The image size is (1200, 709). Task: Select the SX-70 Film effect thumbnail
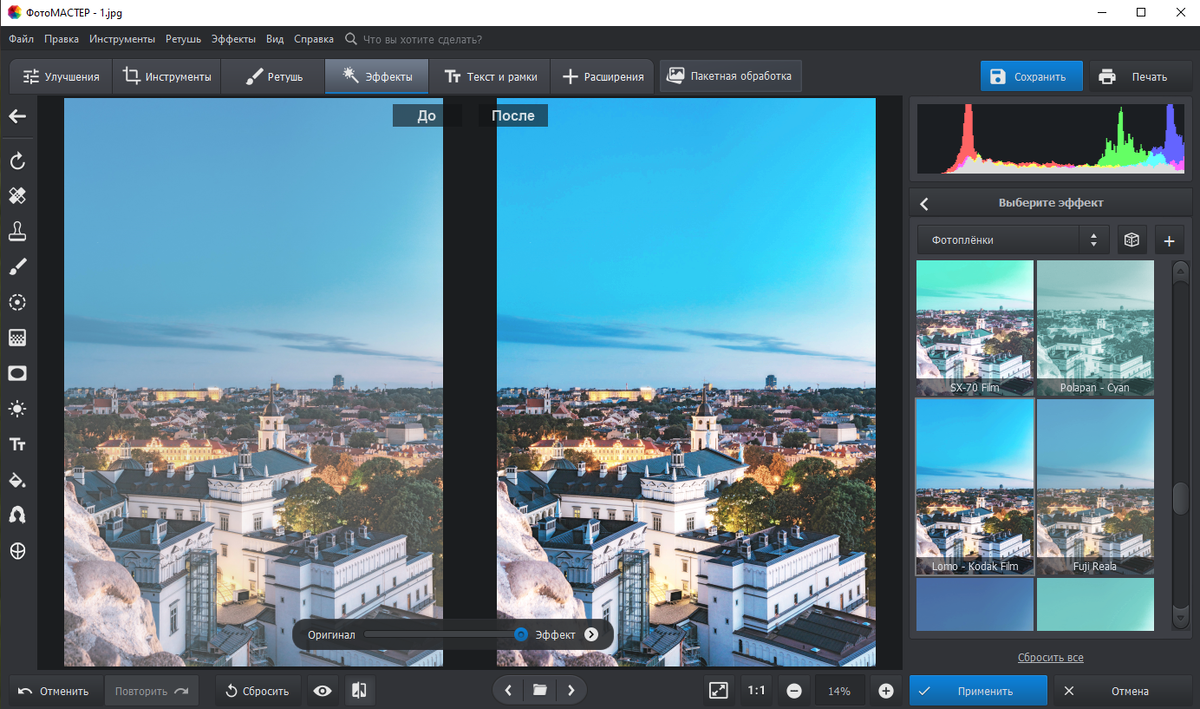[x=975, y=329]
